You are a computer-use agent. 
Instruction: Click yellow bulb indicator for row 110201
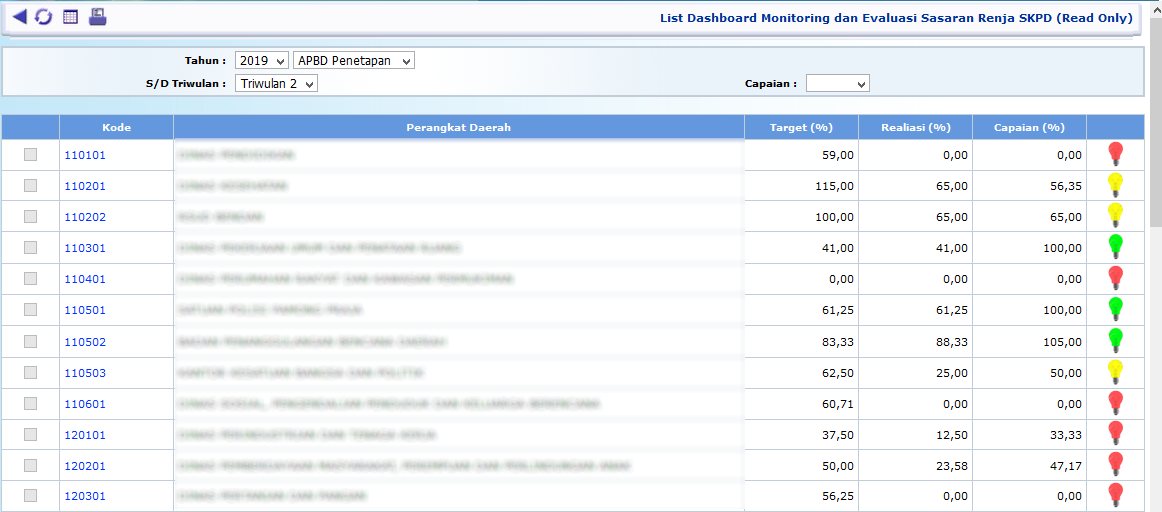(1115, 185)
